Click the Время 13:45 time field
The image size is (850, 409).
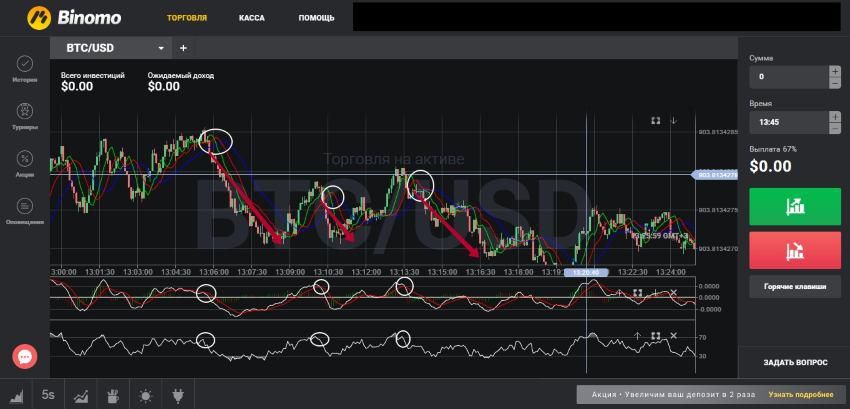789,123
